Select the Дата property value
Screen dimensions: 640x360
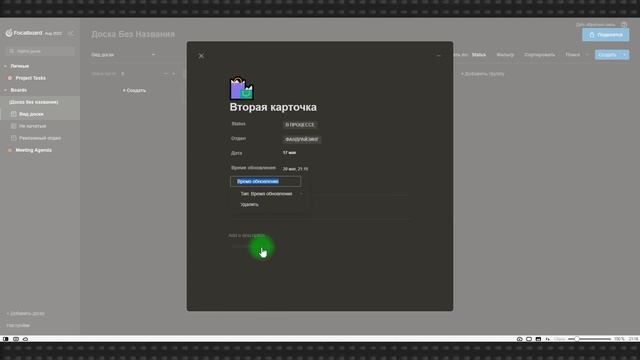click(x=289, y=153)
